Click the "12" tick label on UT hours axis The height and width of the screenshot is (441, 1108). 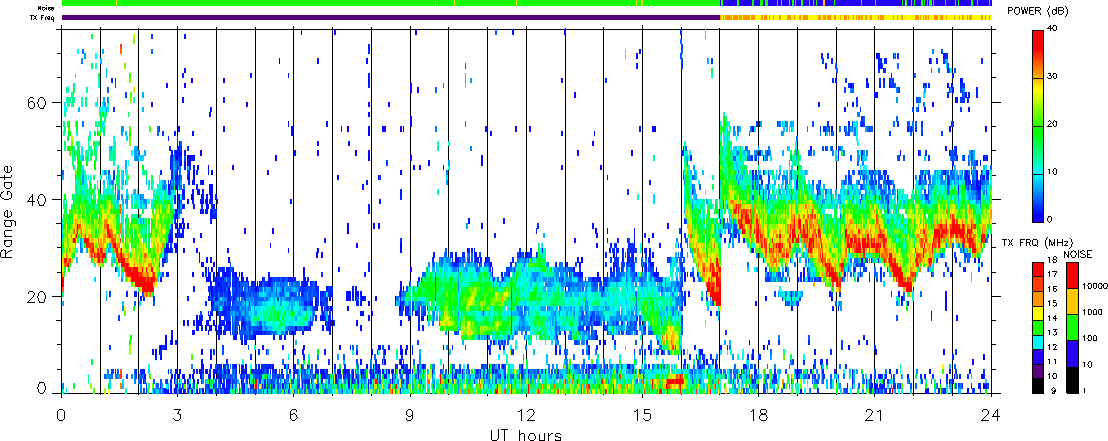pyautogui.click(x=526, y=415)
